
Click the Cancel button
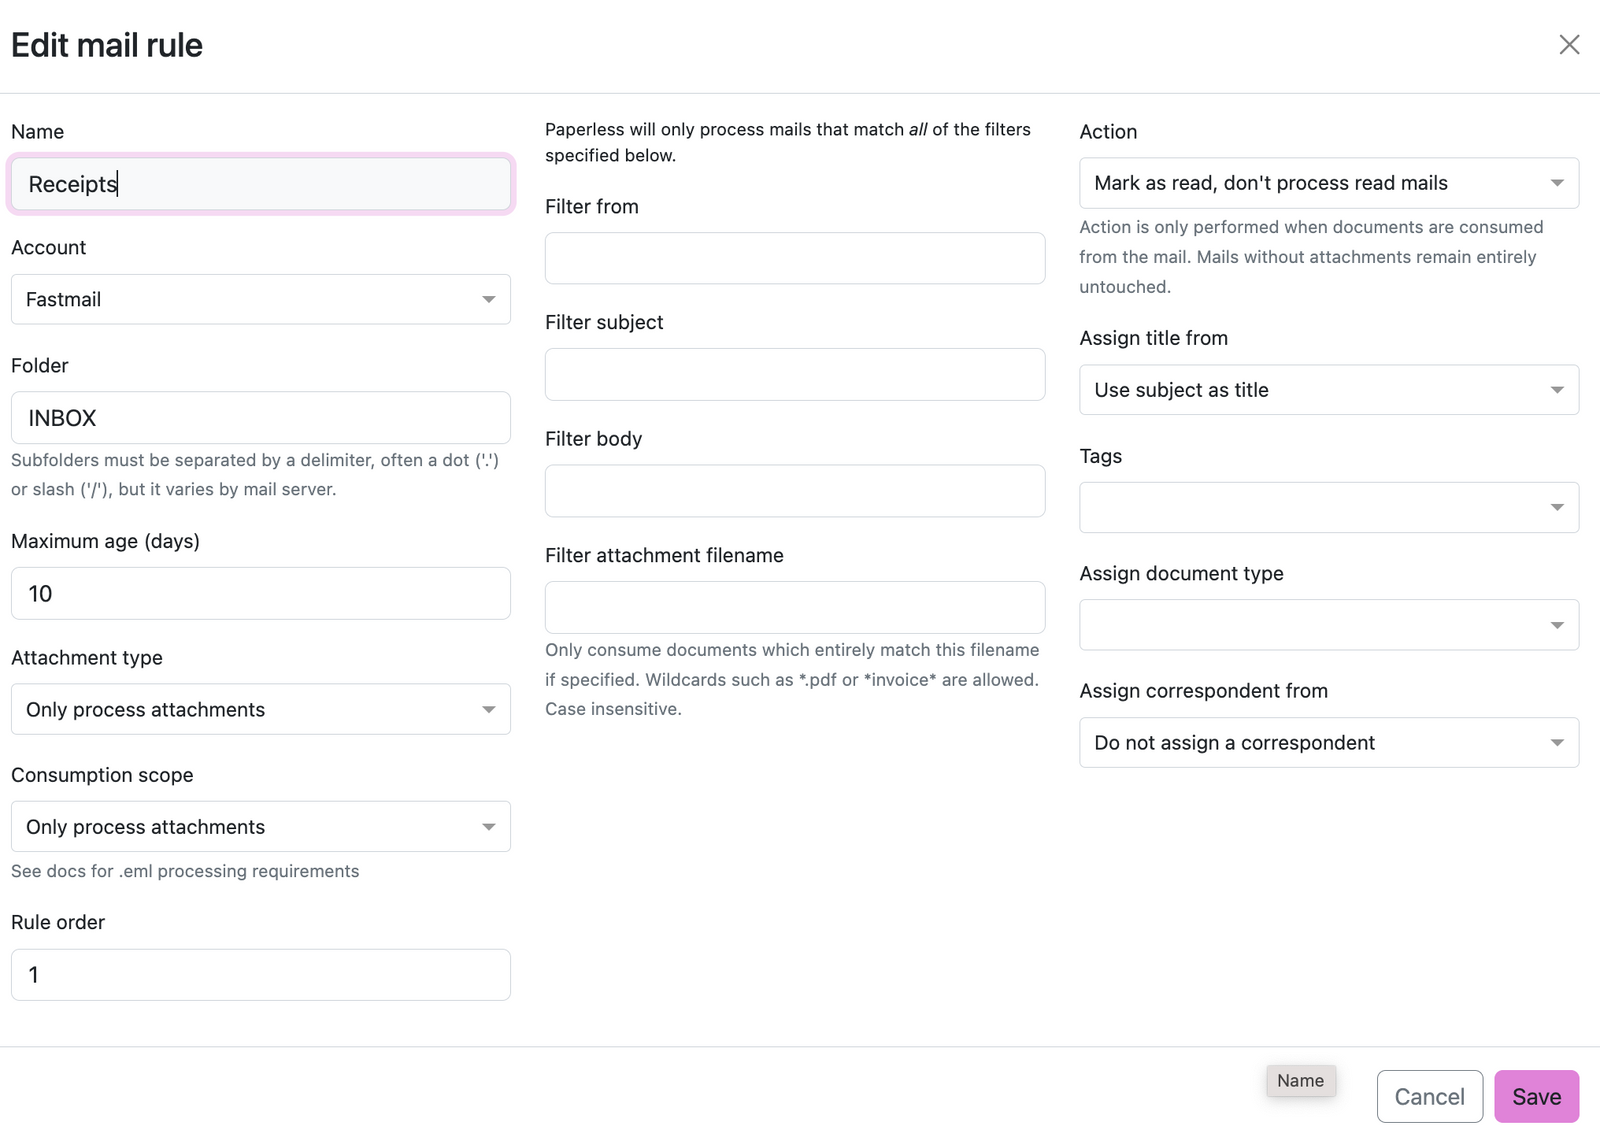1429,1096
